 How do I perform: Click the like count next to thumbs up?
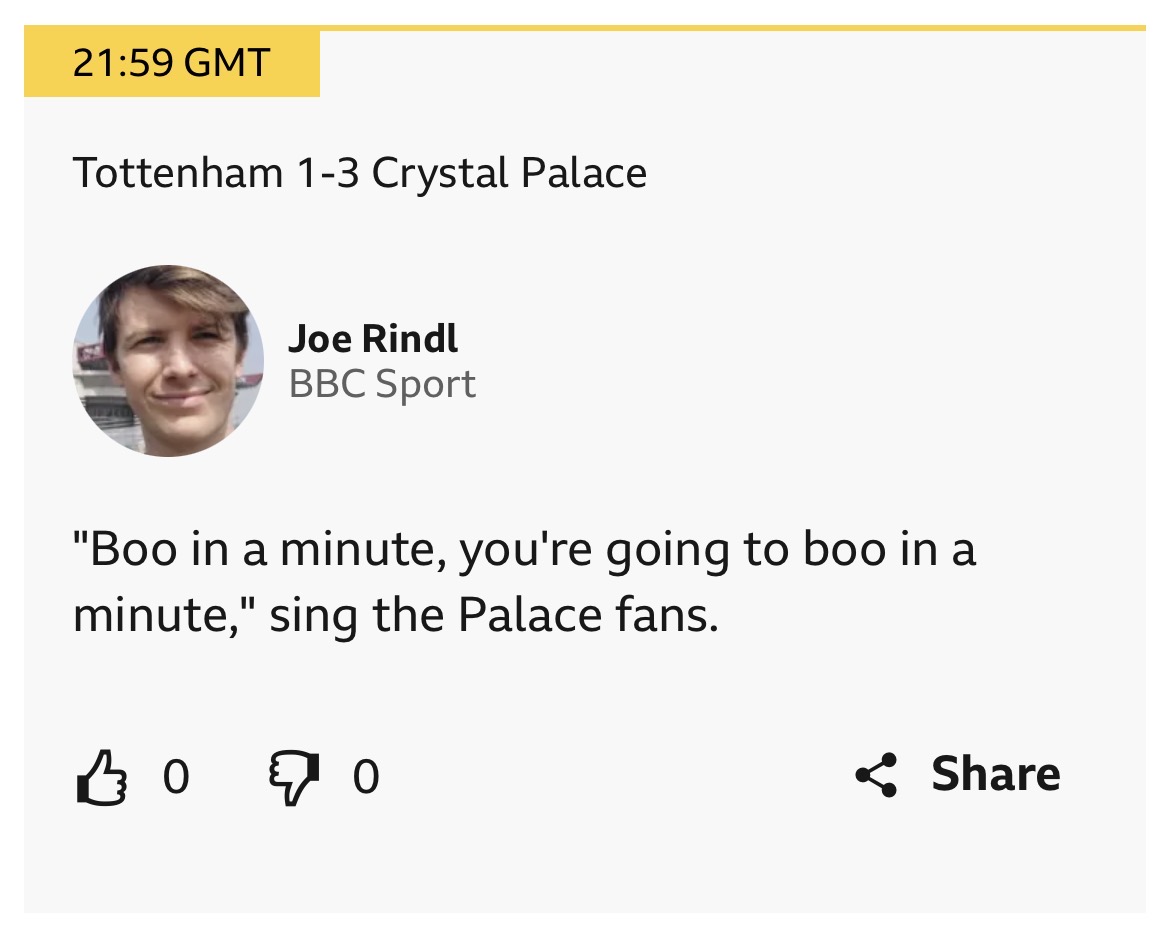[x=176, y=777]
